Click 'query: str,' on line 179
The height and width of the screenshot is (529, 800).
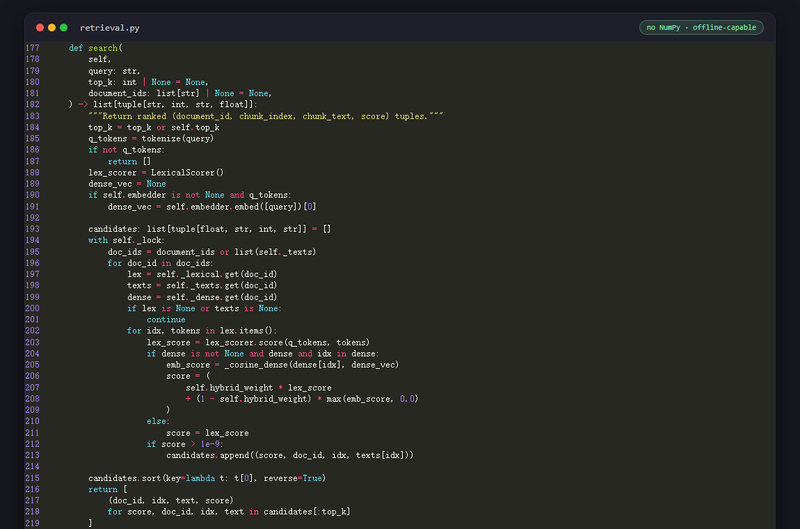point(114,71)
